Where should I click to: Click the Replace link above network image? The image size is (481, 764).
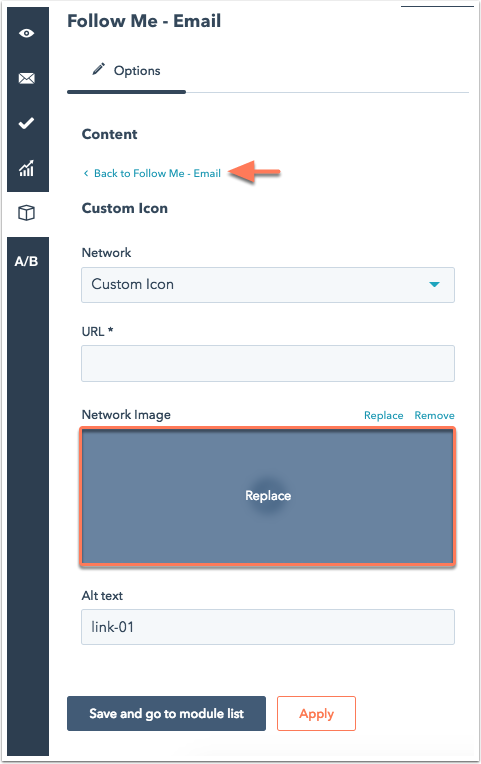point(384,415)
